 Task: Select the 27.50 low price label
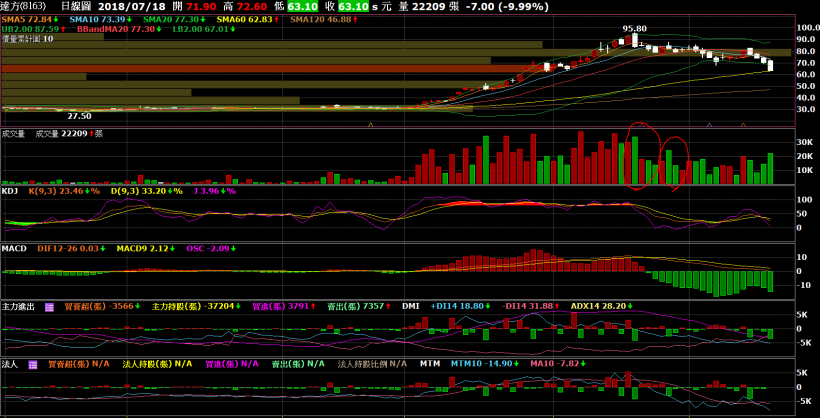[79, 116]
